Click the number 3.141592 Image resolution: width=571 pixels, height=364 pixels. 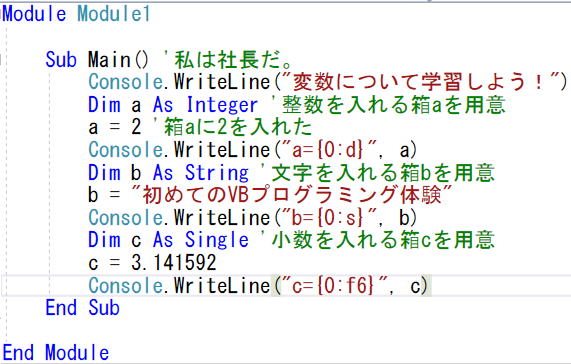(174, 262)
